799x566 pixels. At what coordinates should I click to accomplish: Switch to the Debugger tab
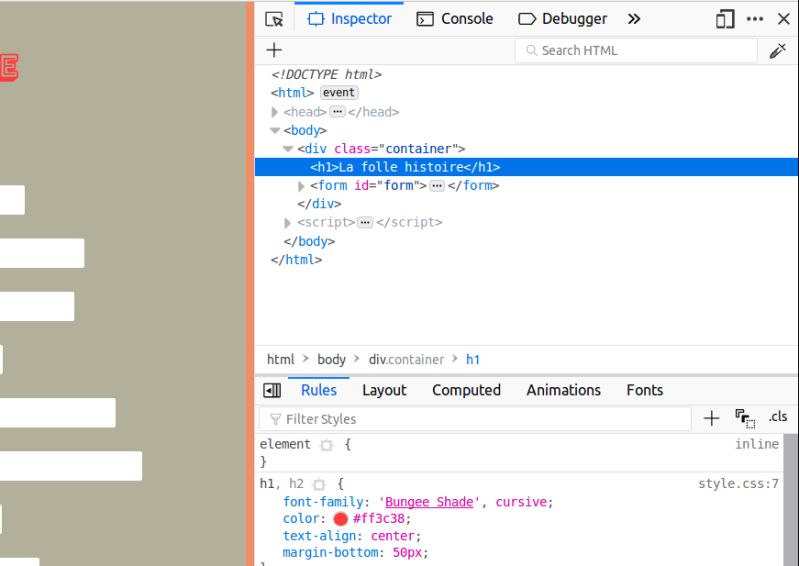[x=563, y=19]
